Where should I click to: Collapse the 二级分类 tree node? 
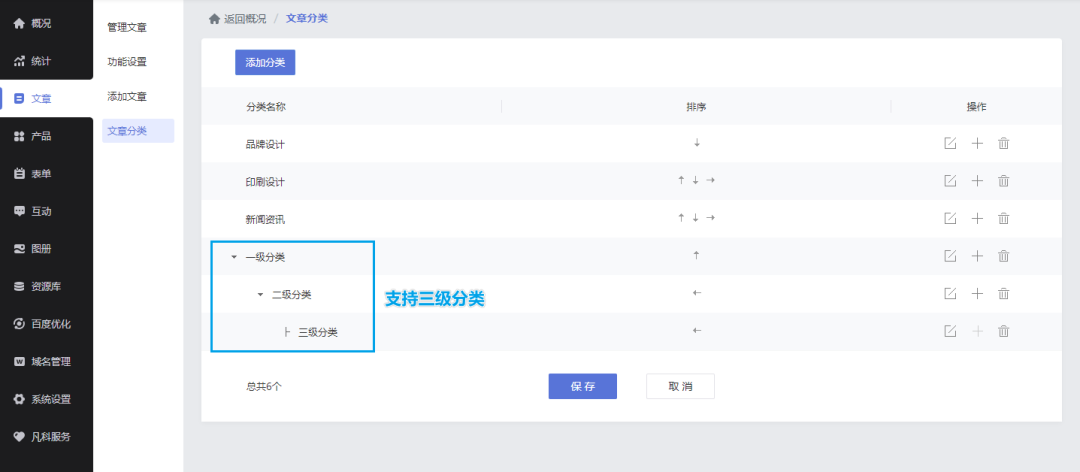[260, 294]
